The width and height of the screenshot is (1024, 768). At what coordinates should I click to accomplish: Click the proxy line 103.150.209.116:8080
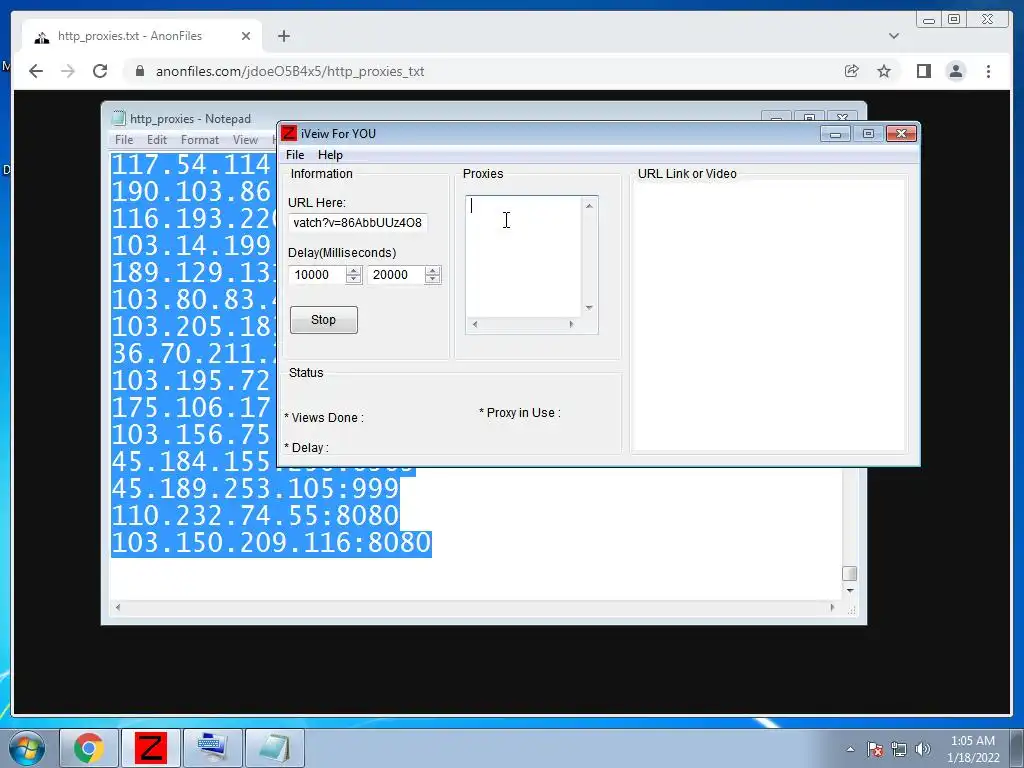[272, 543]
